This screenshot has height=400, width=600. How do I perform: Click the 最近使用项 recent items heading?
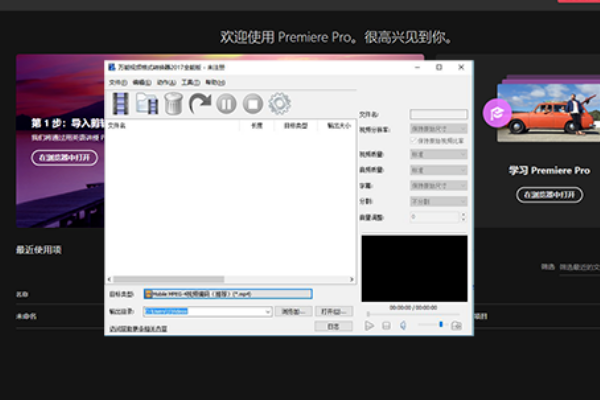click(x=39, y=250)
